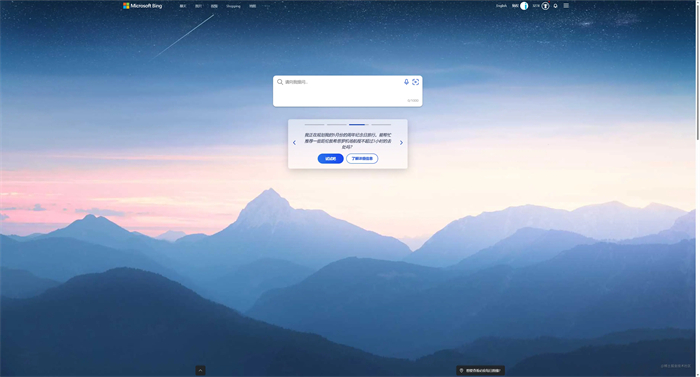Switch language to English
Screen dimensions: 700x377
(x=501, y=6)
